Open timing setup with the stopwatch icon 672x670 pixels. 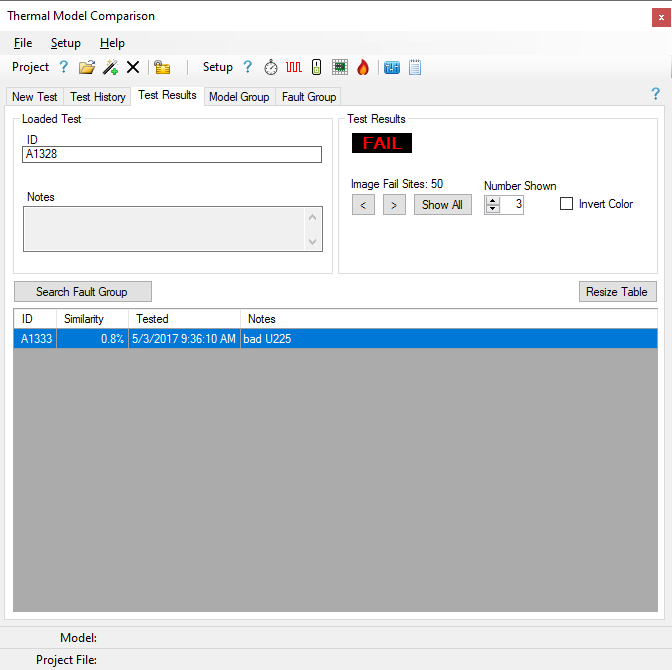tap(271, 67)
